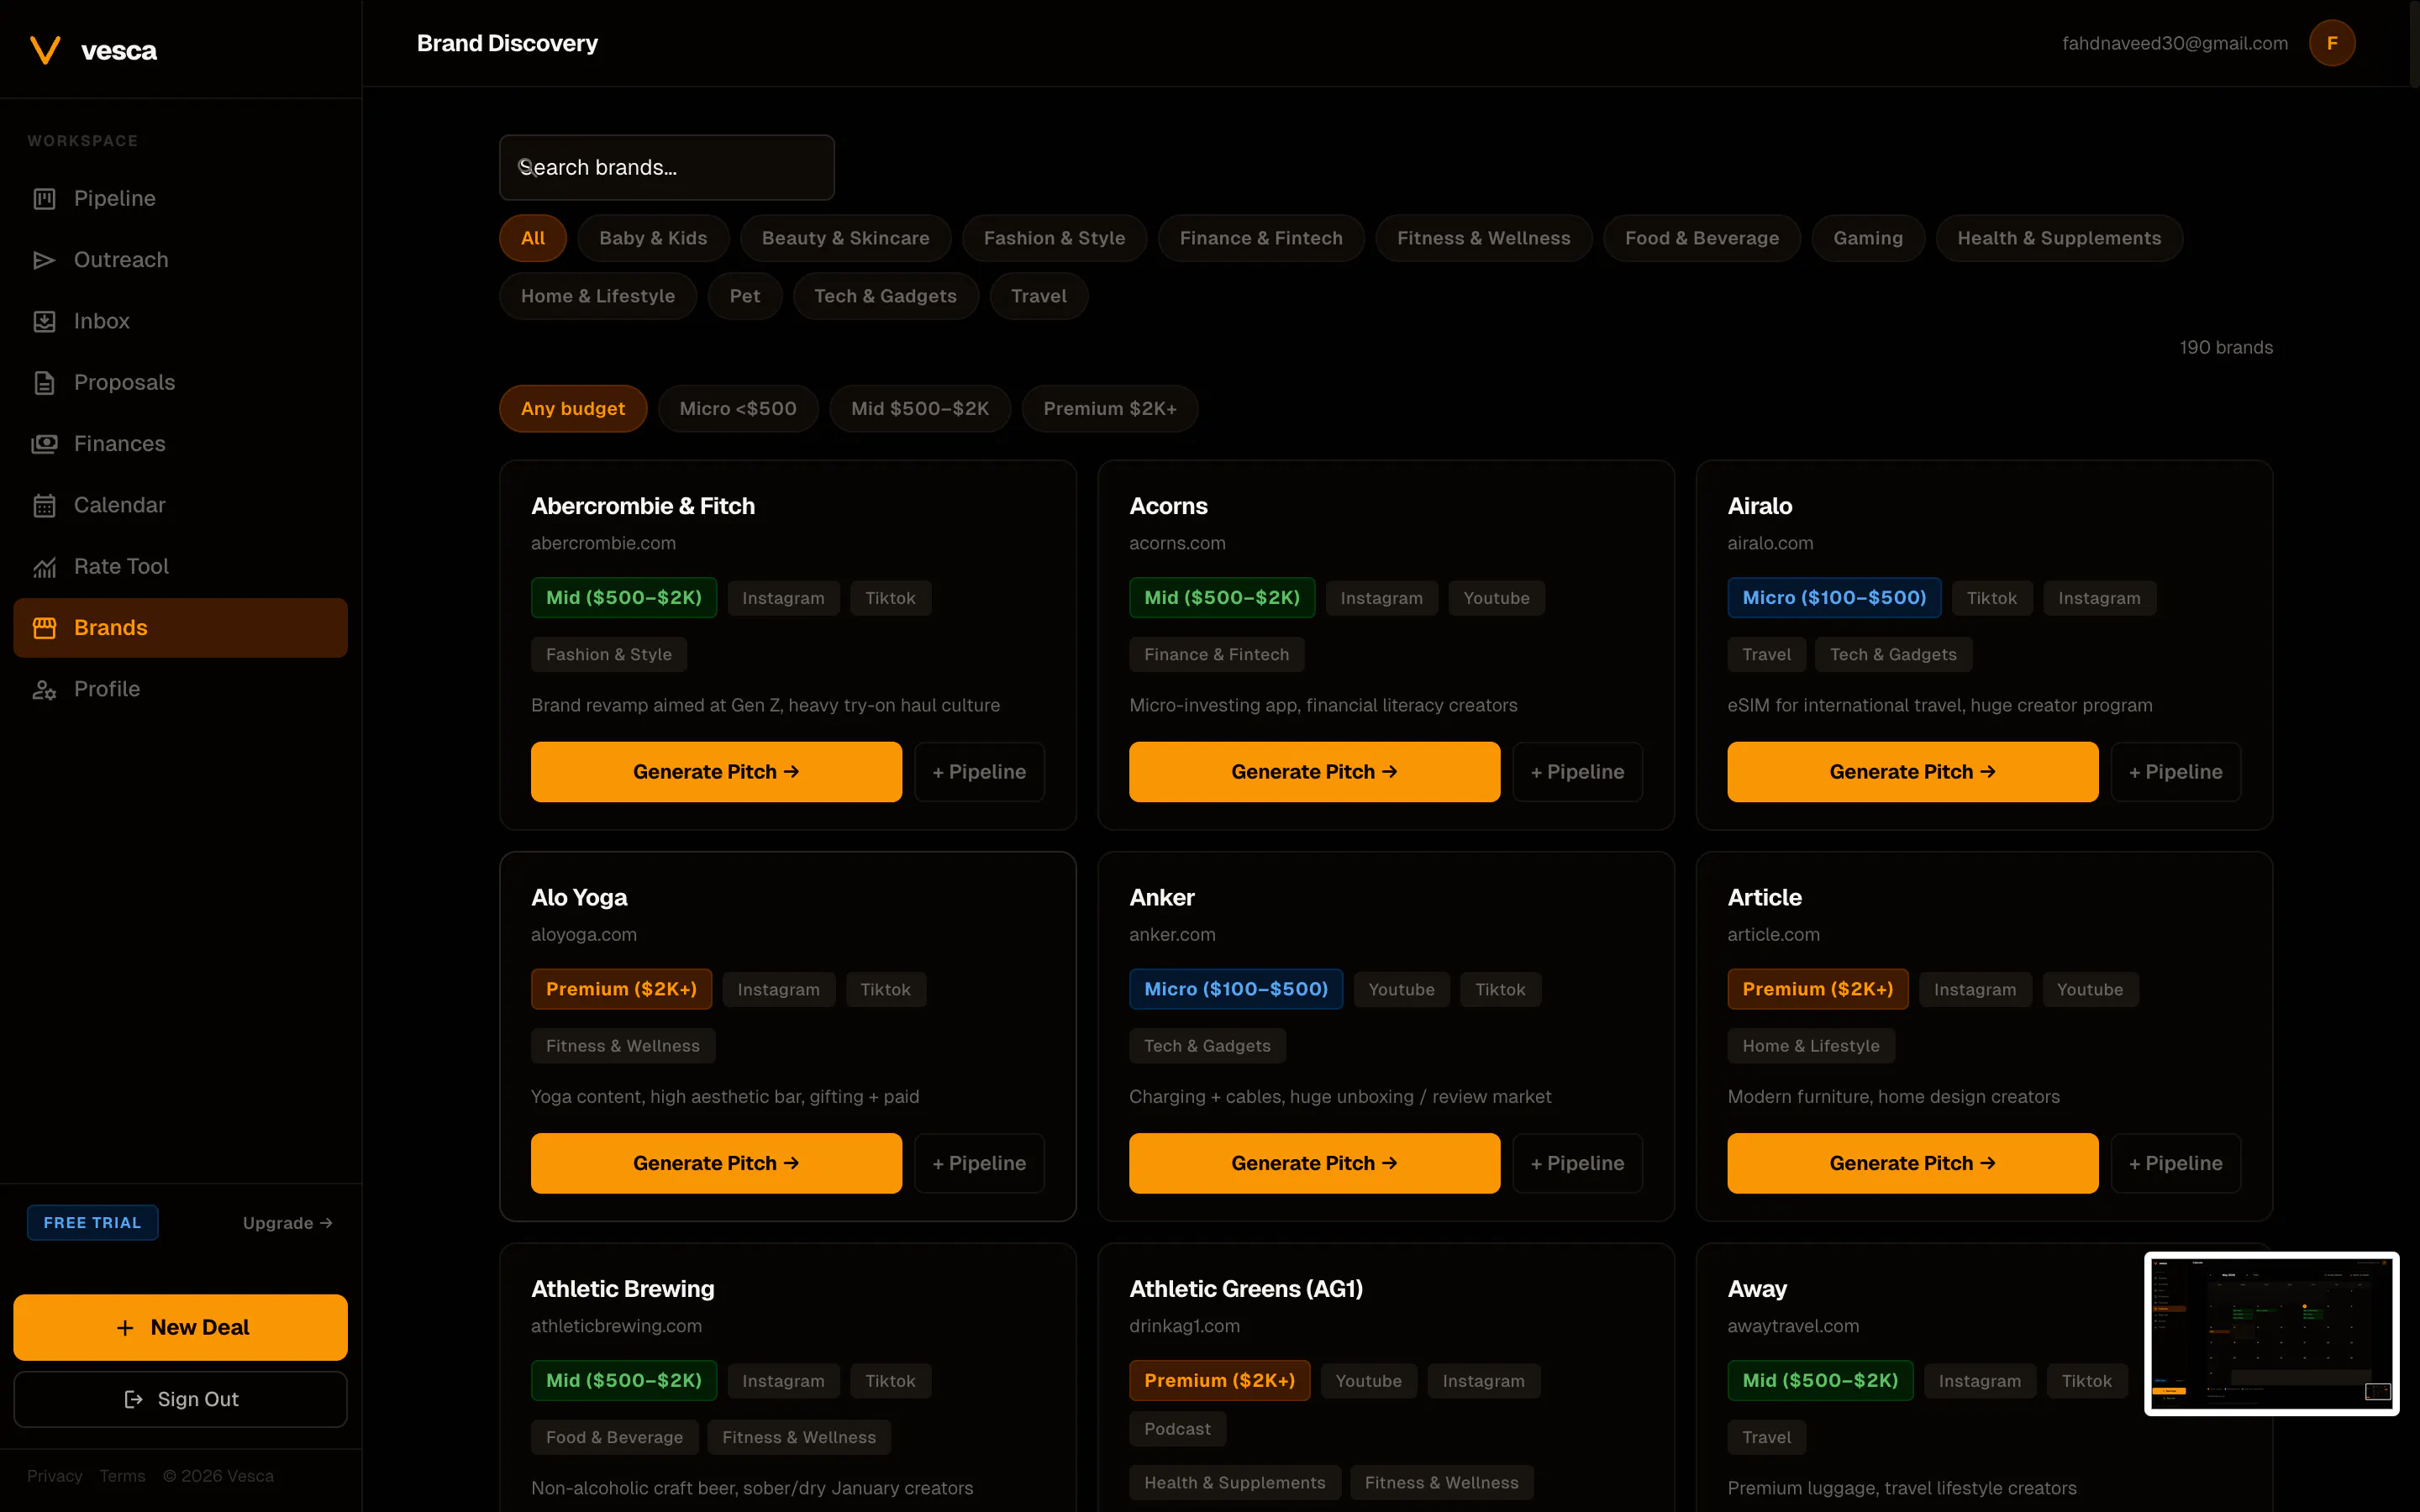Filter brands by Baby & Kids

pyautogui.click(x=653, y=238)
